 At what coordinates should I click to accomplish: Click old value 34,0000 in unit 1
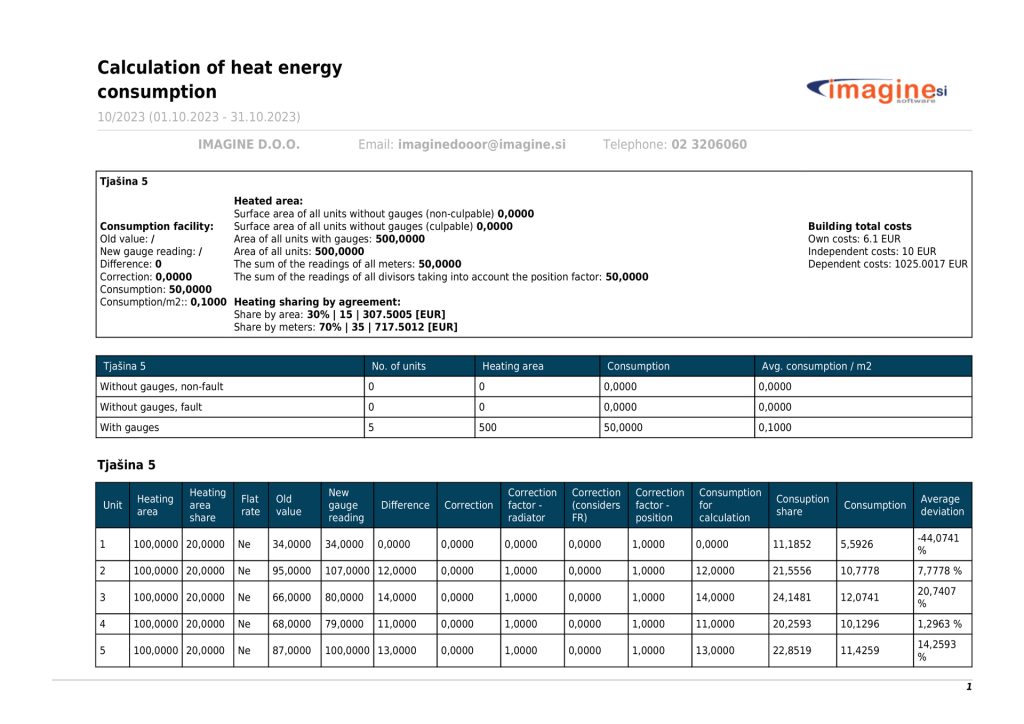pos(291,544)
